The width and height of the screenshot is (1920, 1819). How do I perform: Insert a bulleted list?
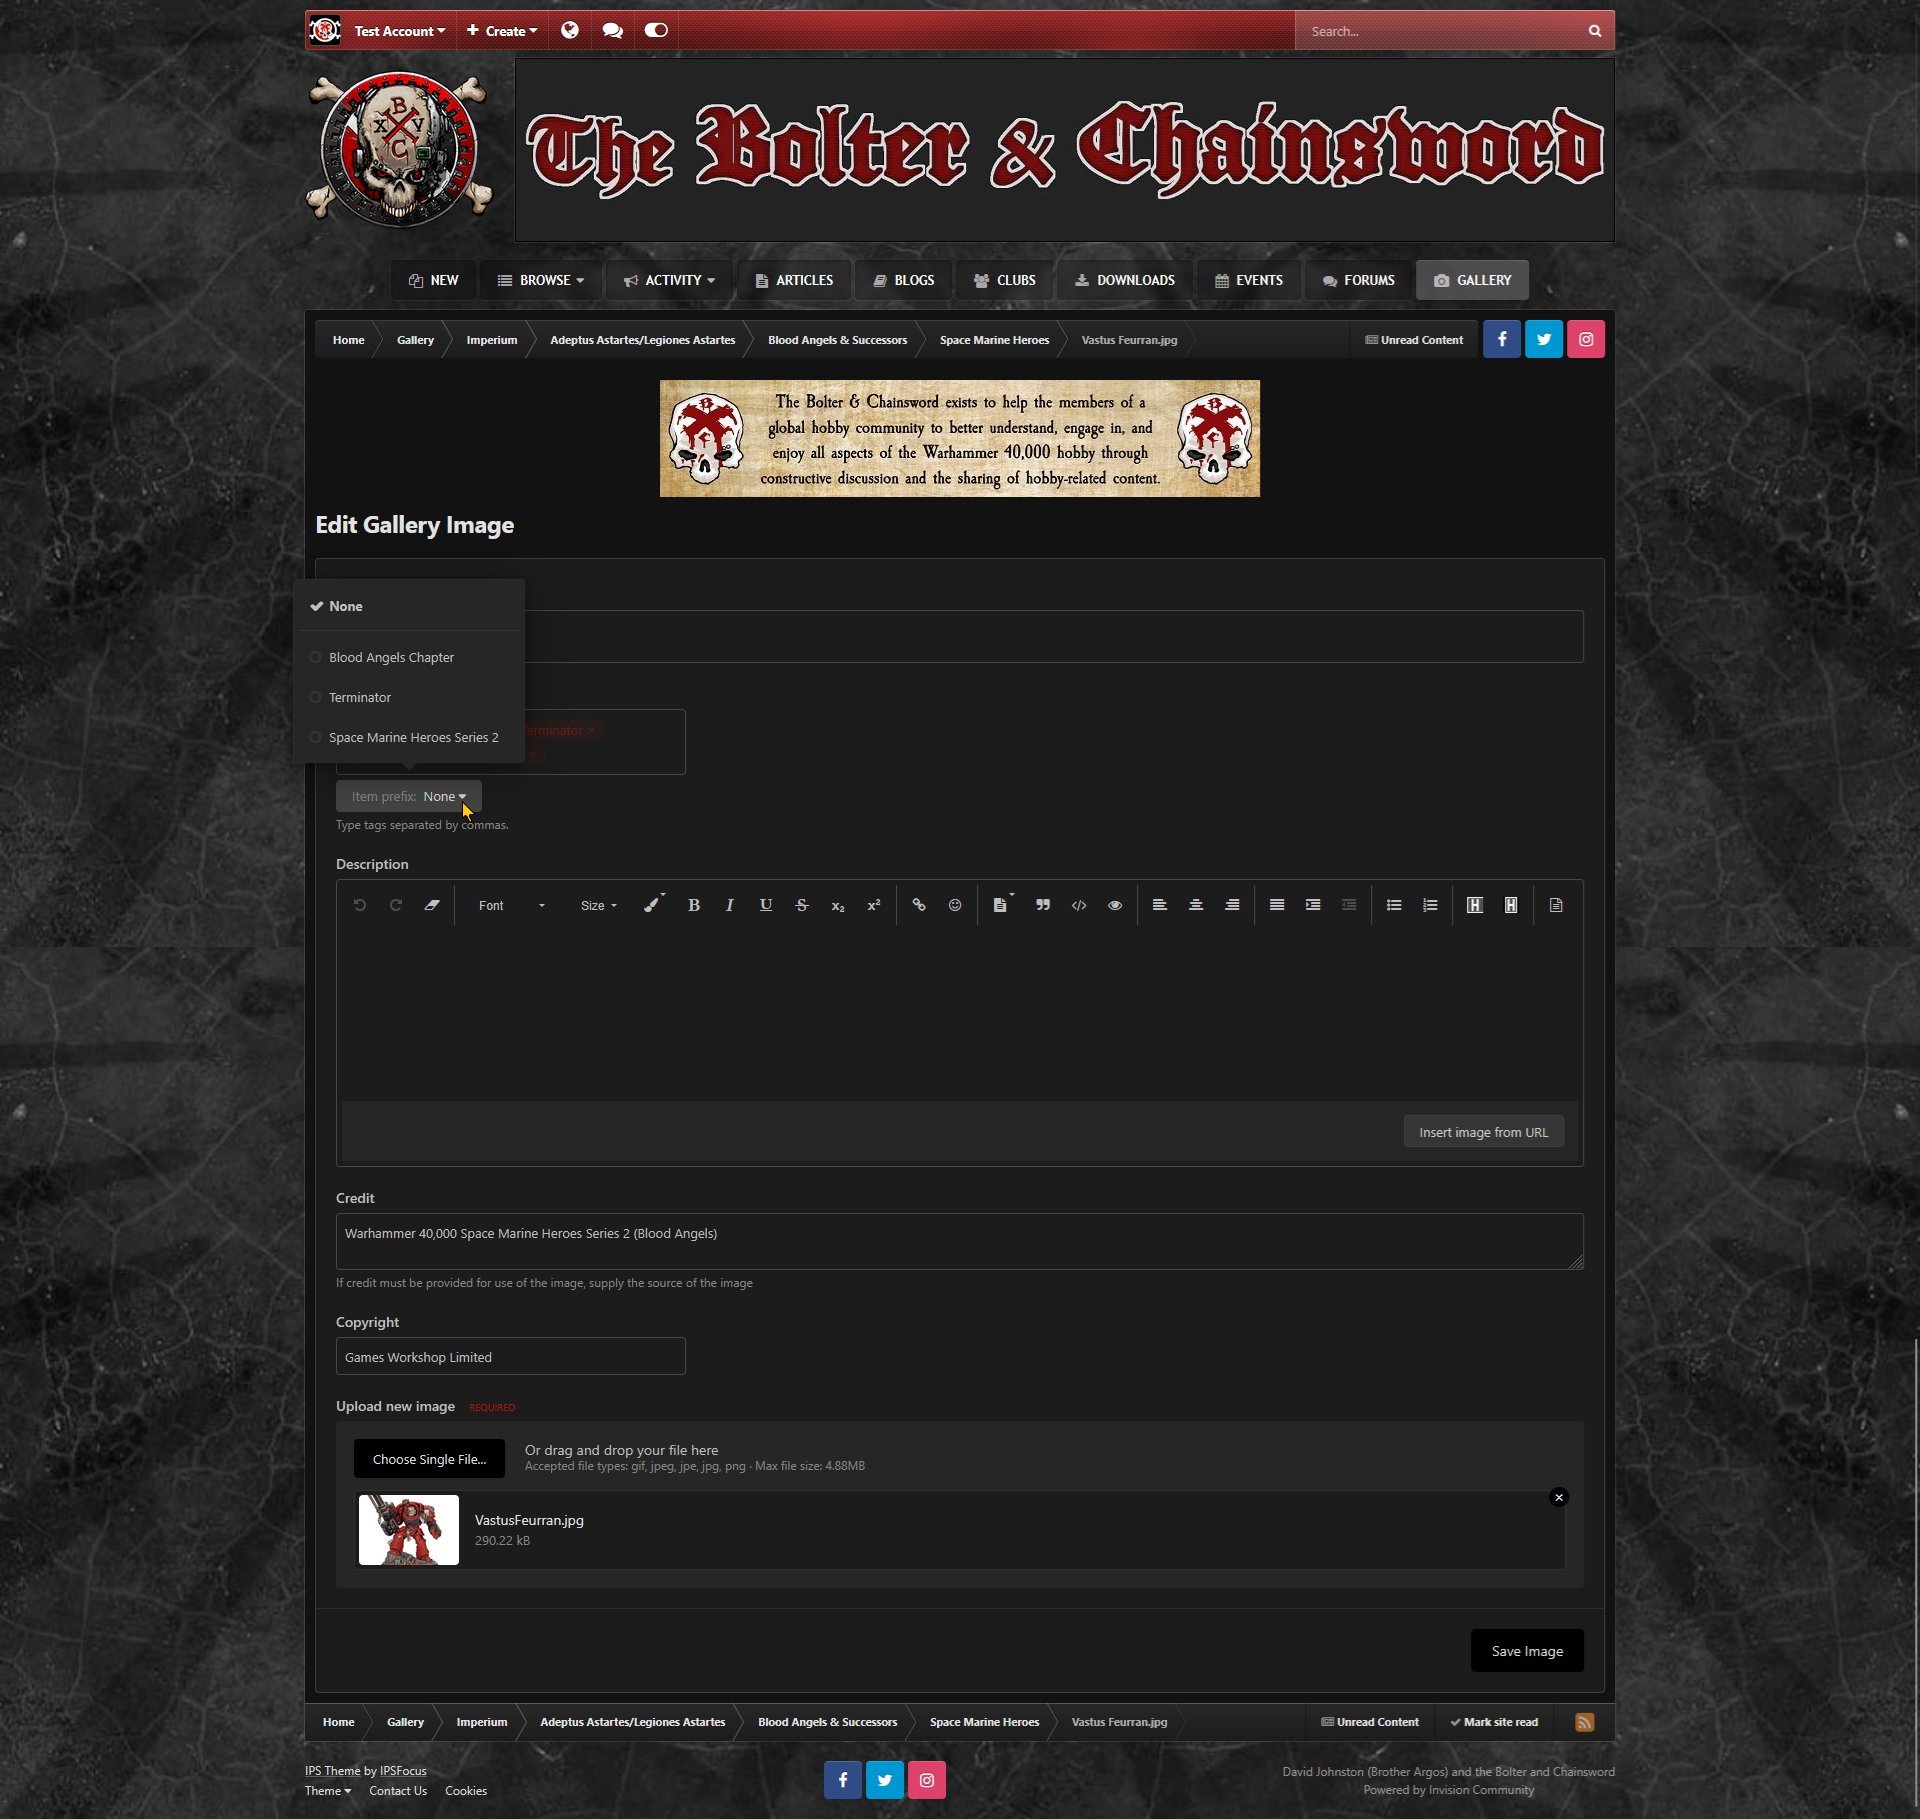pos(1393,905)
